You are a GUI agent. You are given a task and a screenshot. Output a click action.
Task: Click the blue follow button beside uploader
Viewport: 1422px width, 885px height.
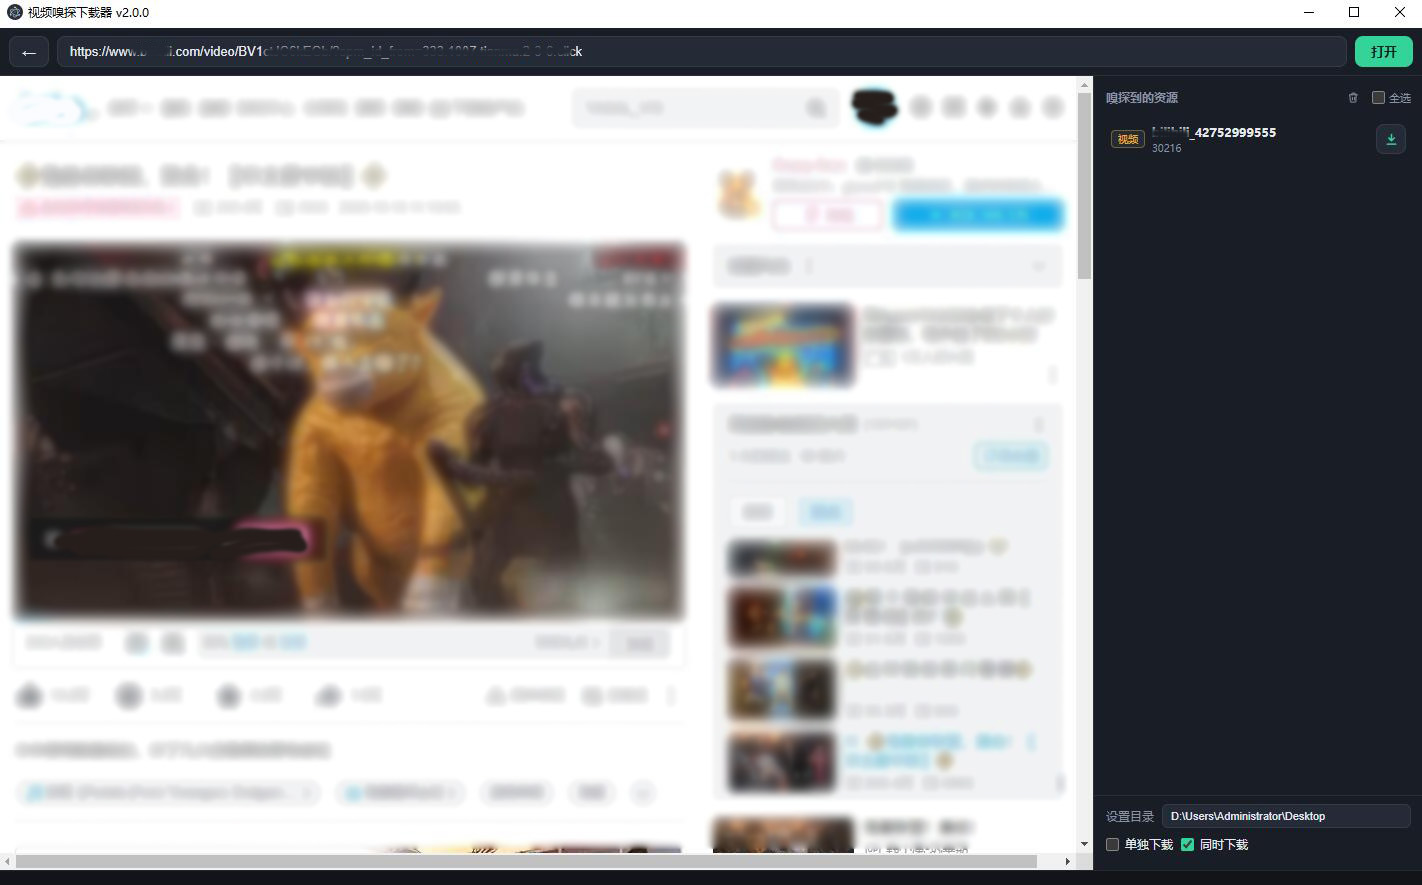point(977,215)
